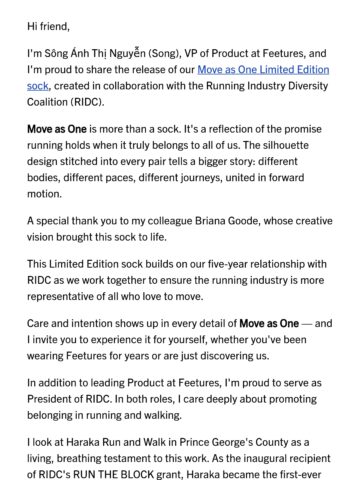The height and width of the screenshot is (480, 360).
Task: Click the underlined word "sock" in the link
Action: click(38, 86)
